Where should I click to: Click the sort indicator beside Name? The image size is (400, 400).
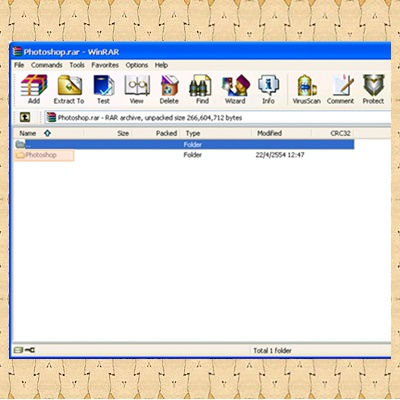click(x=47, y=133)
